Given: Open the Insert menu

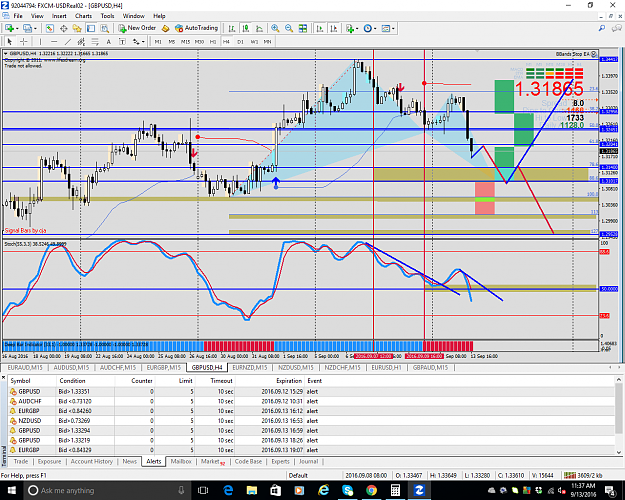Looking at the screenshot, I should pos(59,16).
